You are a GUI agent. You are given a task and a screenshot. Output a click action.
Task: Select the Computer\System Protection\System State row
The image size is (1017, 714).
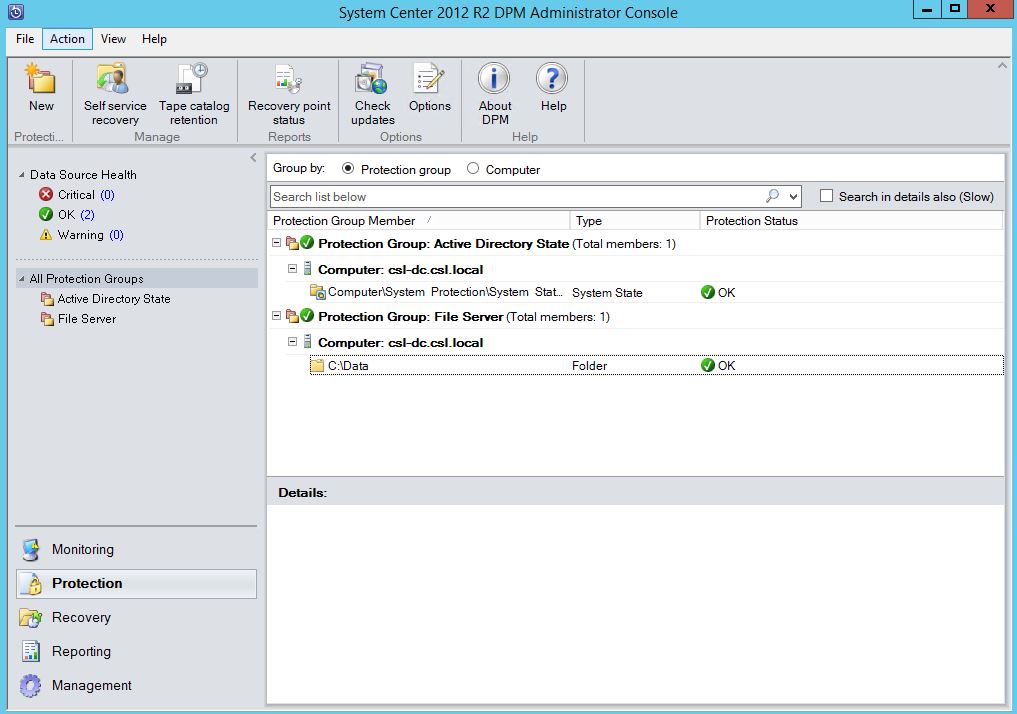656,292
